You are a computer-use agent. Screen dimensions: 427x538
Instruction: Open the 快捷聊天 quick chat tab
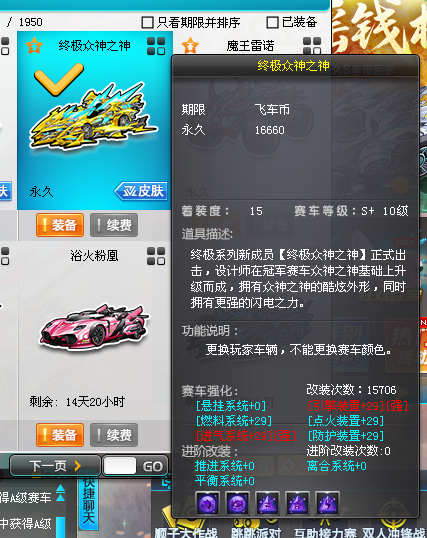pyautogui.click(x=89, y=502)
